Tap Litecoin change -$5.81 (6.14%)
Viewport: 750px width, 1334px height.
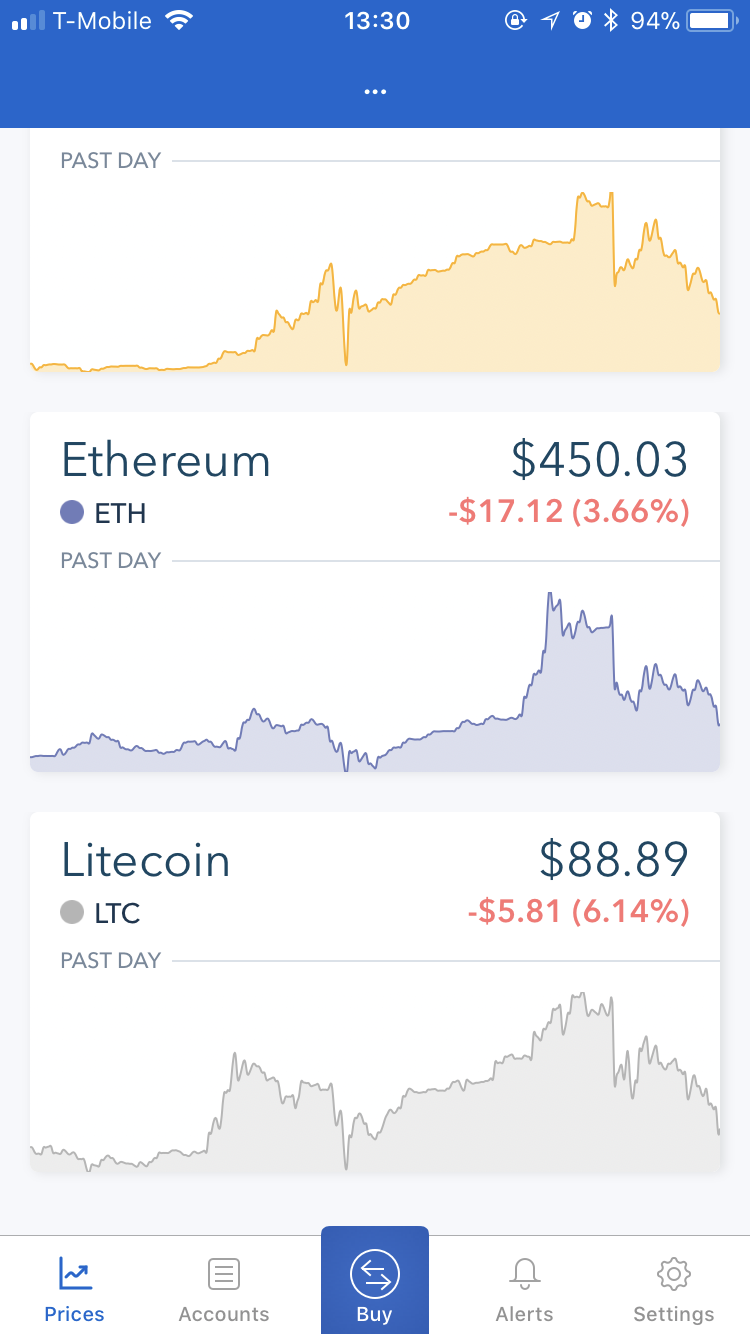pos(578,912)
